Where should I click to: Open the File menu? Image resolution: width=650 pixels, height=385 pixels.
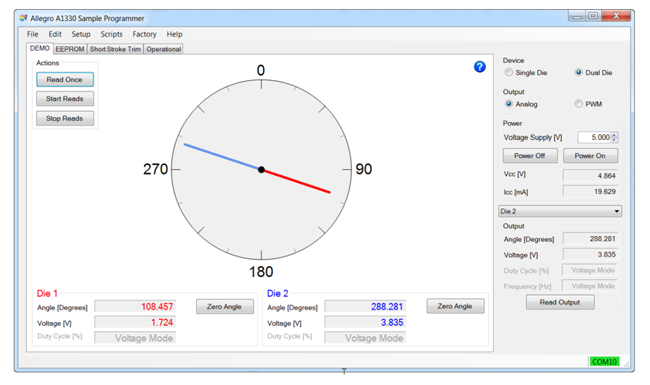point(32,34)
